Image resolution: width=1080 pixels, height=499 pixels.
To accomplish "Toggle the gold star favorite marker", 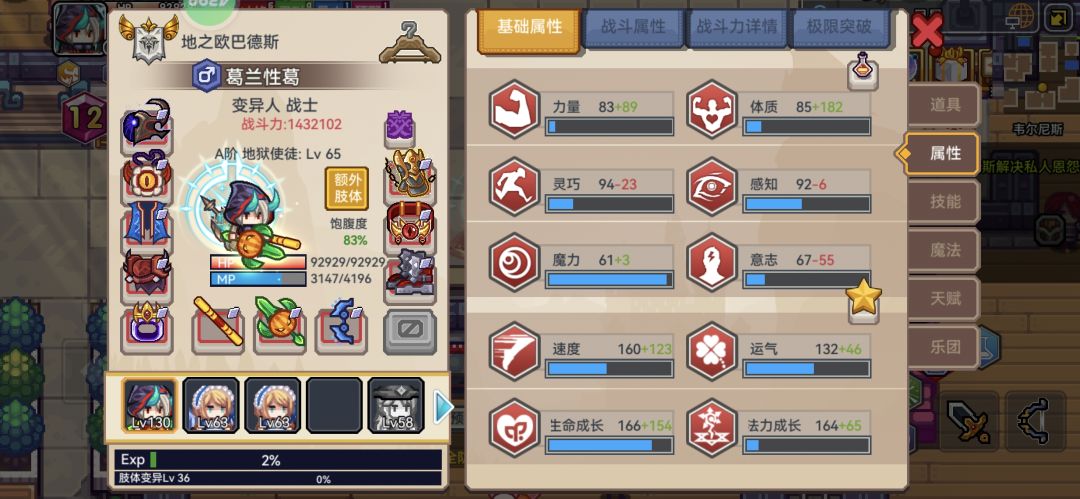I will [x=864, y=299].
